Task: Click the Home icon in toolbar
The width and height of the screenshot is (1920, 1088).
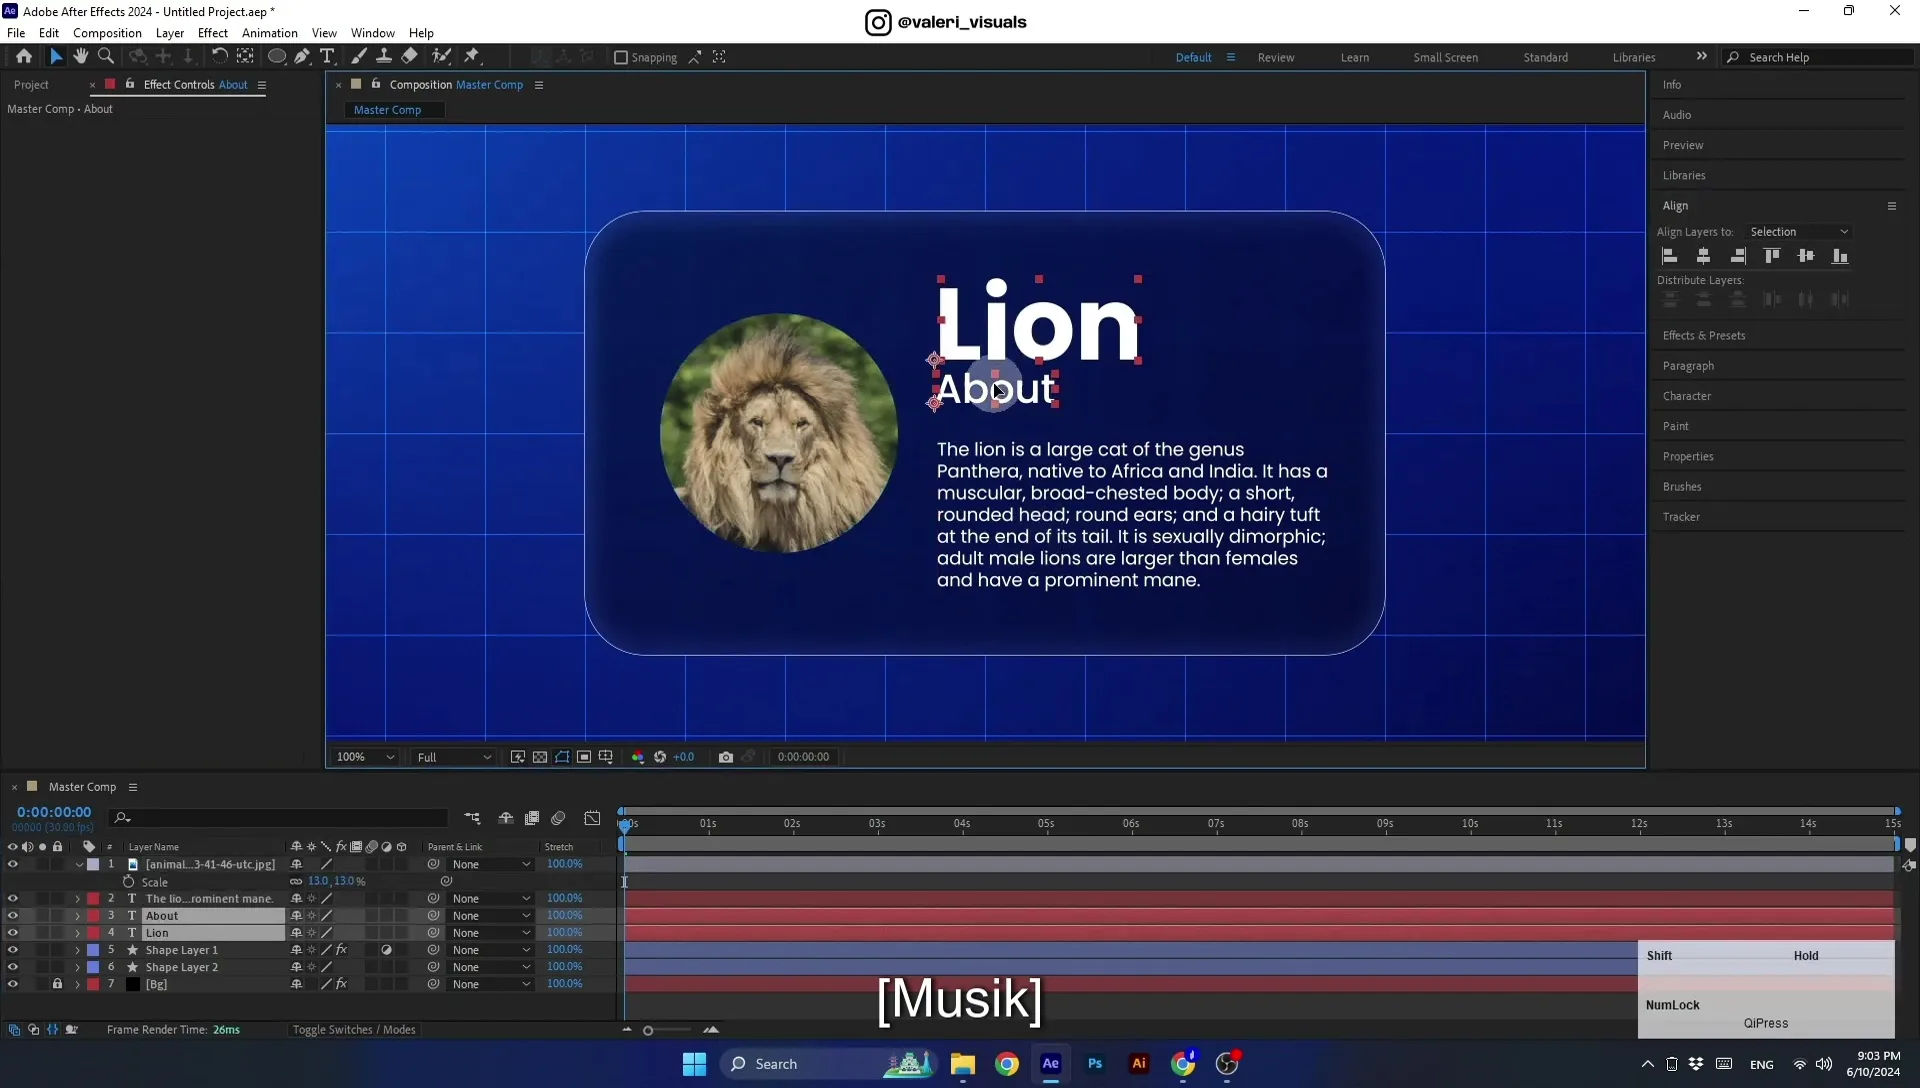Action: point(24,57)
